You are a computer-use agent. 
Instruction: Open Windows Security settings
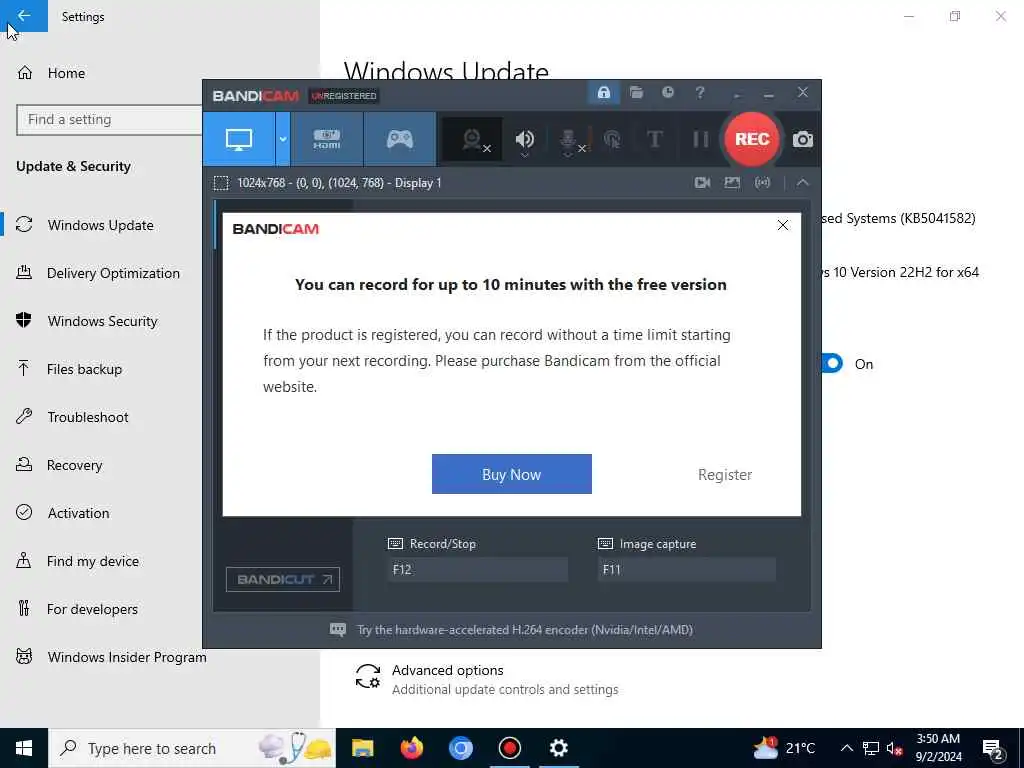pos(101,321)
